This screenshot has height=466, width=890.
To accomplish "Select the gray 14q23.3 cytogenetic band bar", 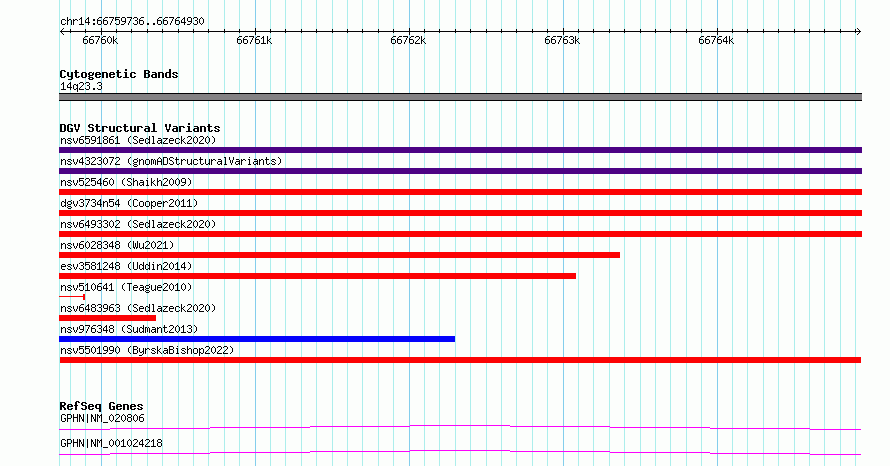I will click(x=460, y=97).
